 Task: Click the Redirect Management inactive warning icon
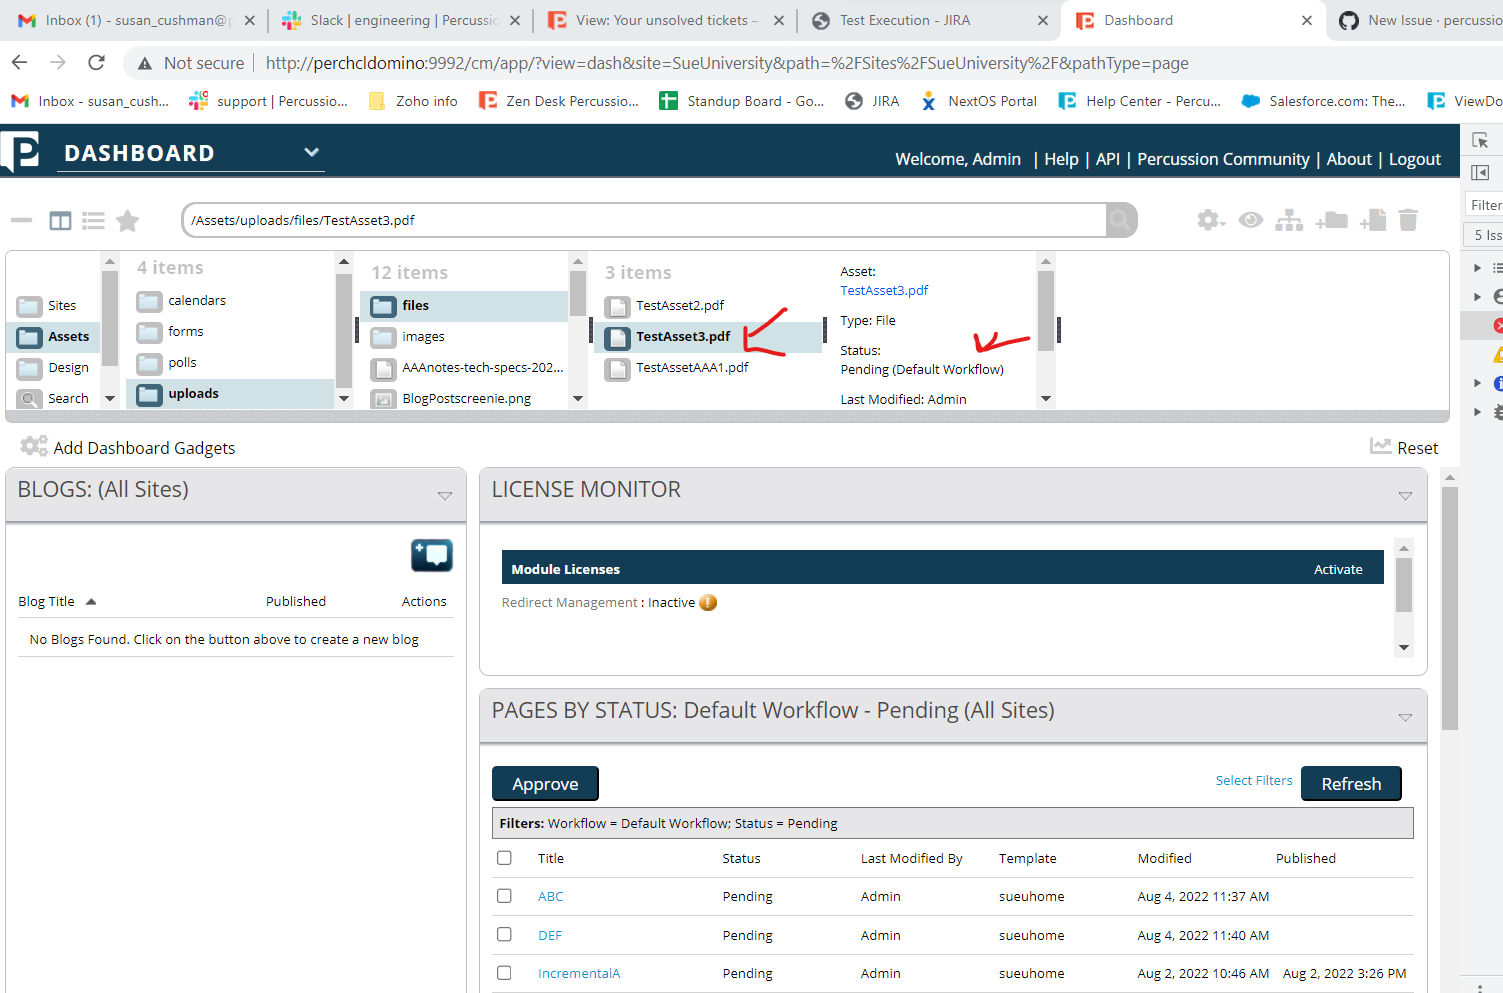point(708,602)
